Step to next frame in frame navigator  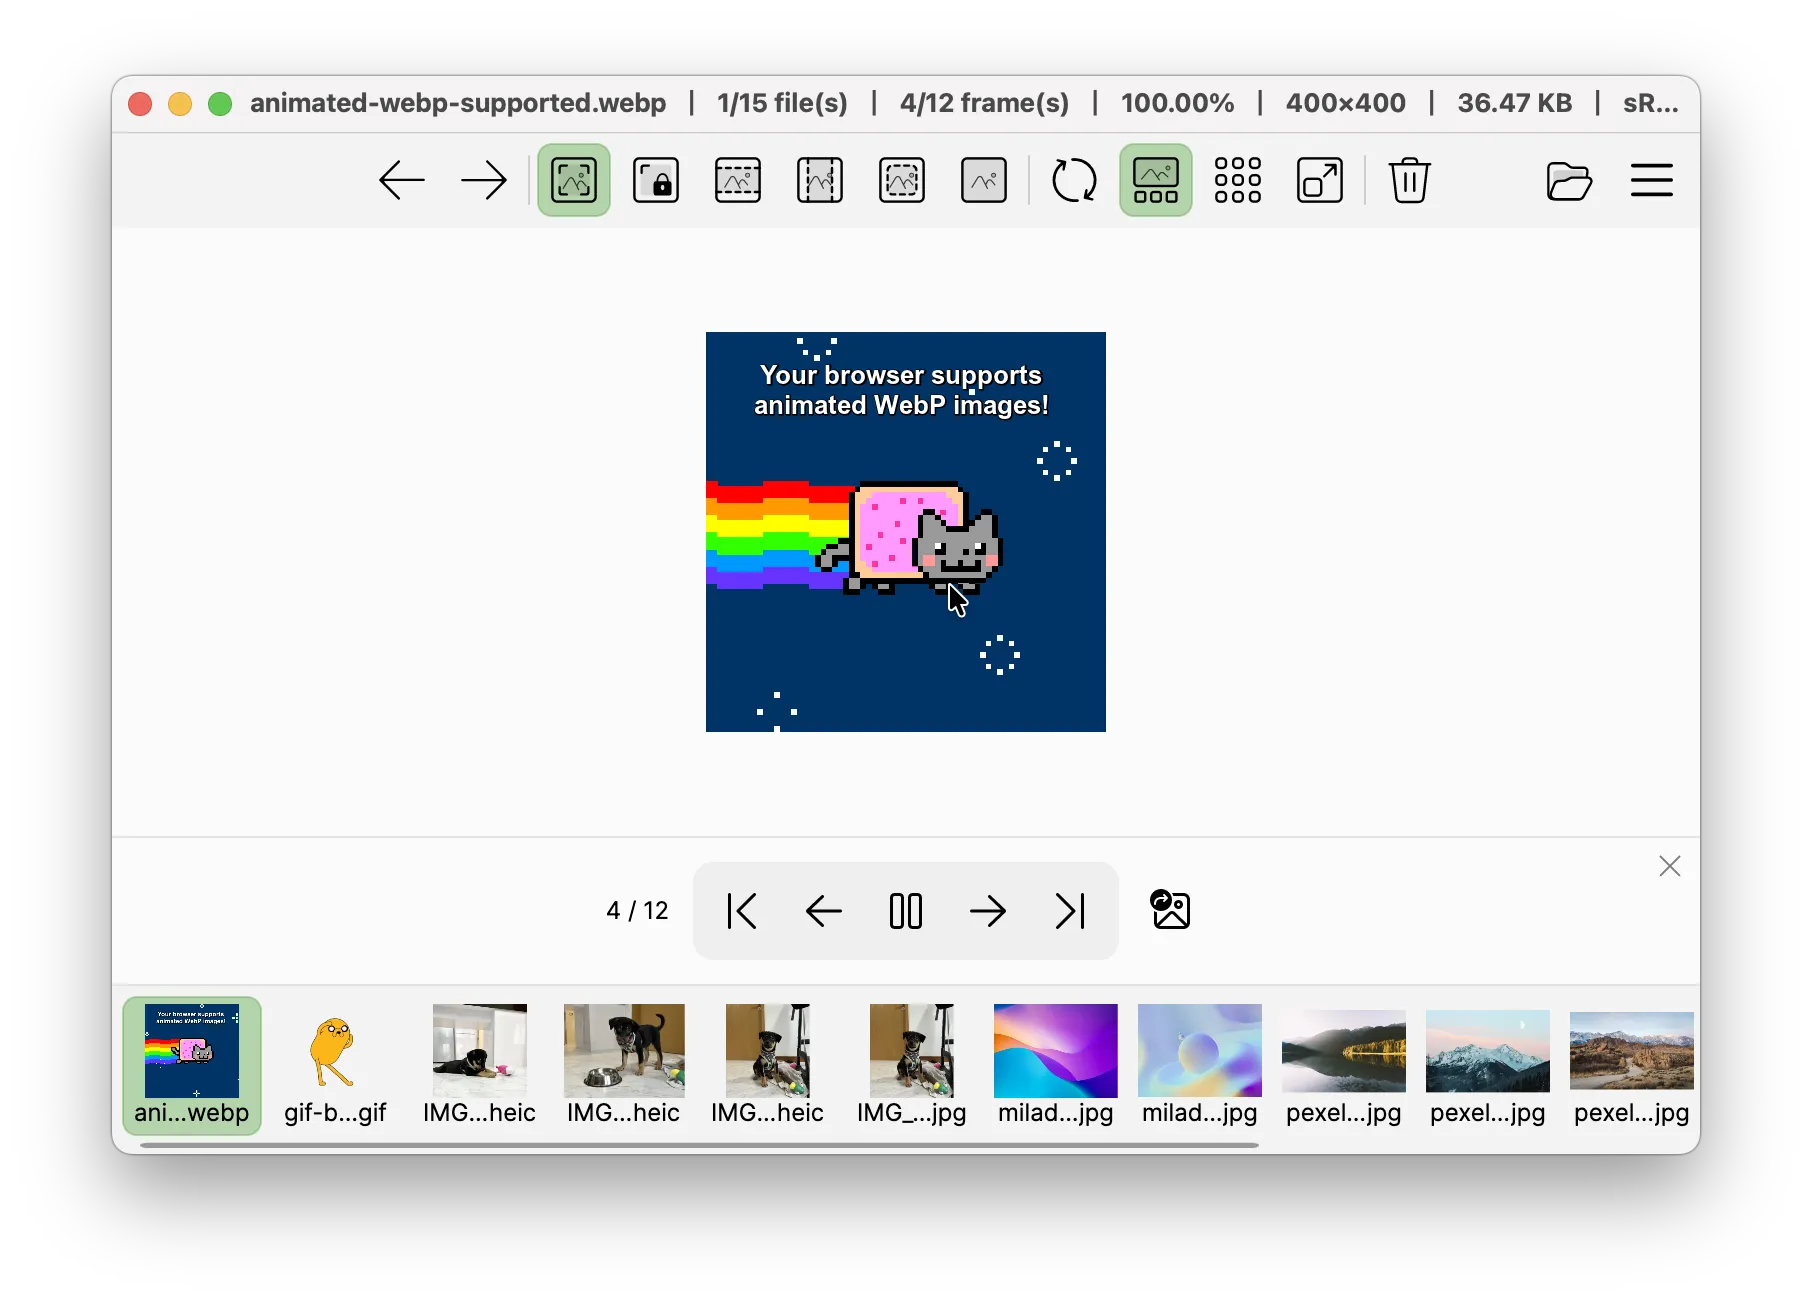tap(988, 911)
